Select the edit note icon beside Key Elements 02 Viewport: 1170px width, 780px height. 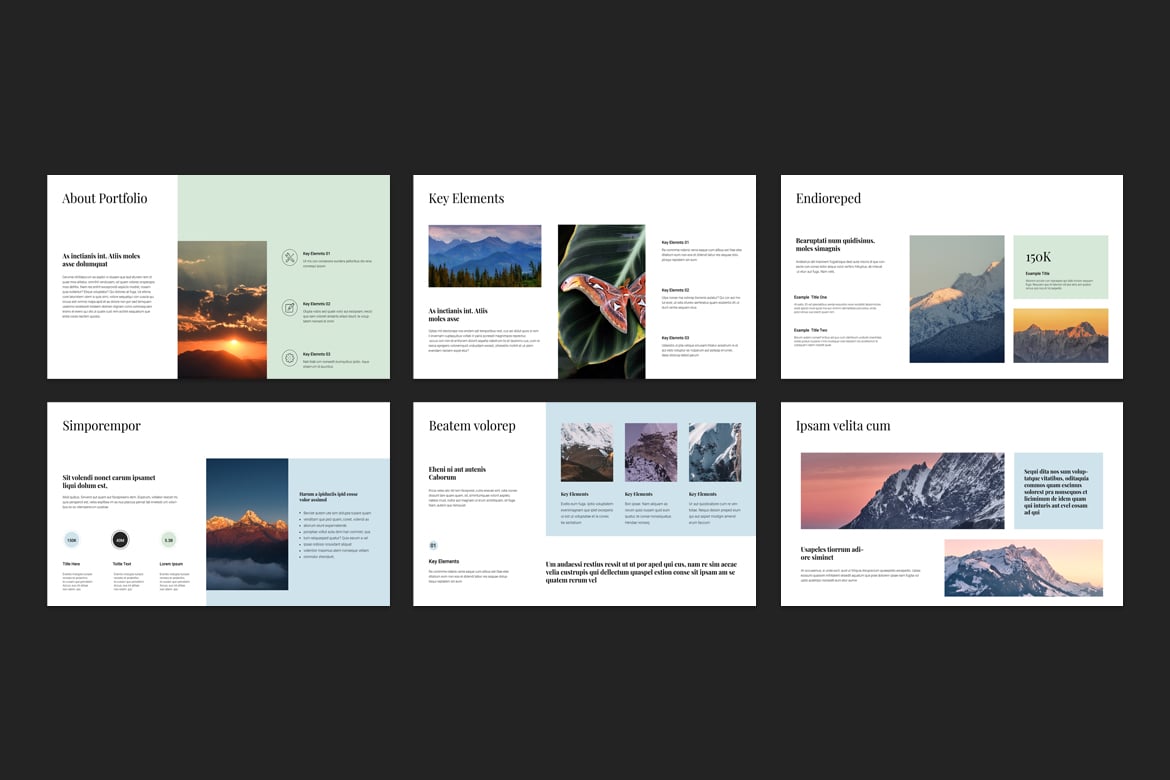coord(290,308)
